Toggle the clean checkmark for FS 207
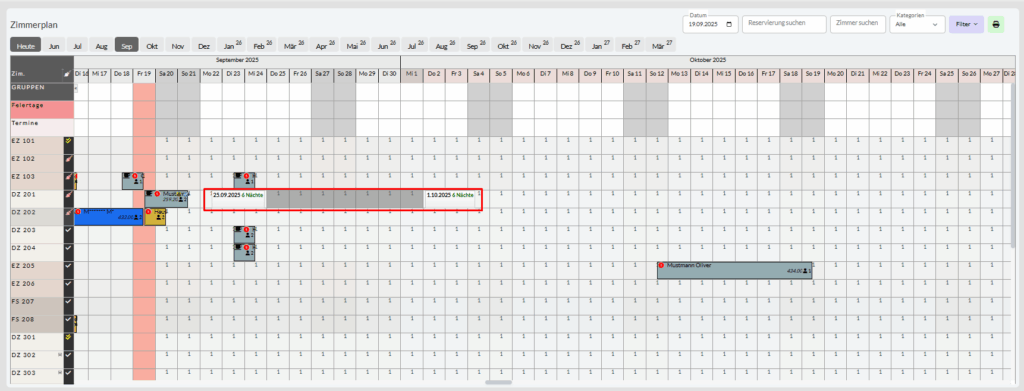Image resolution: width=1024 pixels, height=391 pixels. (68, 302)
